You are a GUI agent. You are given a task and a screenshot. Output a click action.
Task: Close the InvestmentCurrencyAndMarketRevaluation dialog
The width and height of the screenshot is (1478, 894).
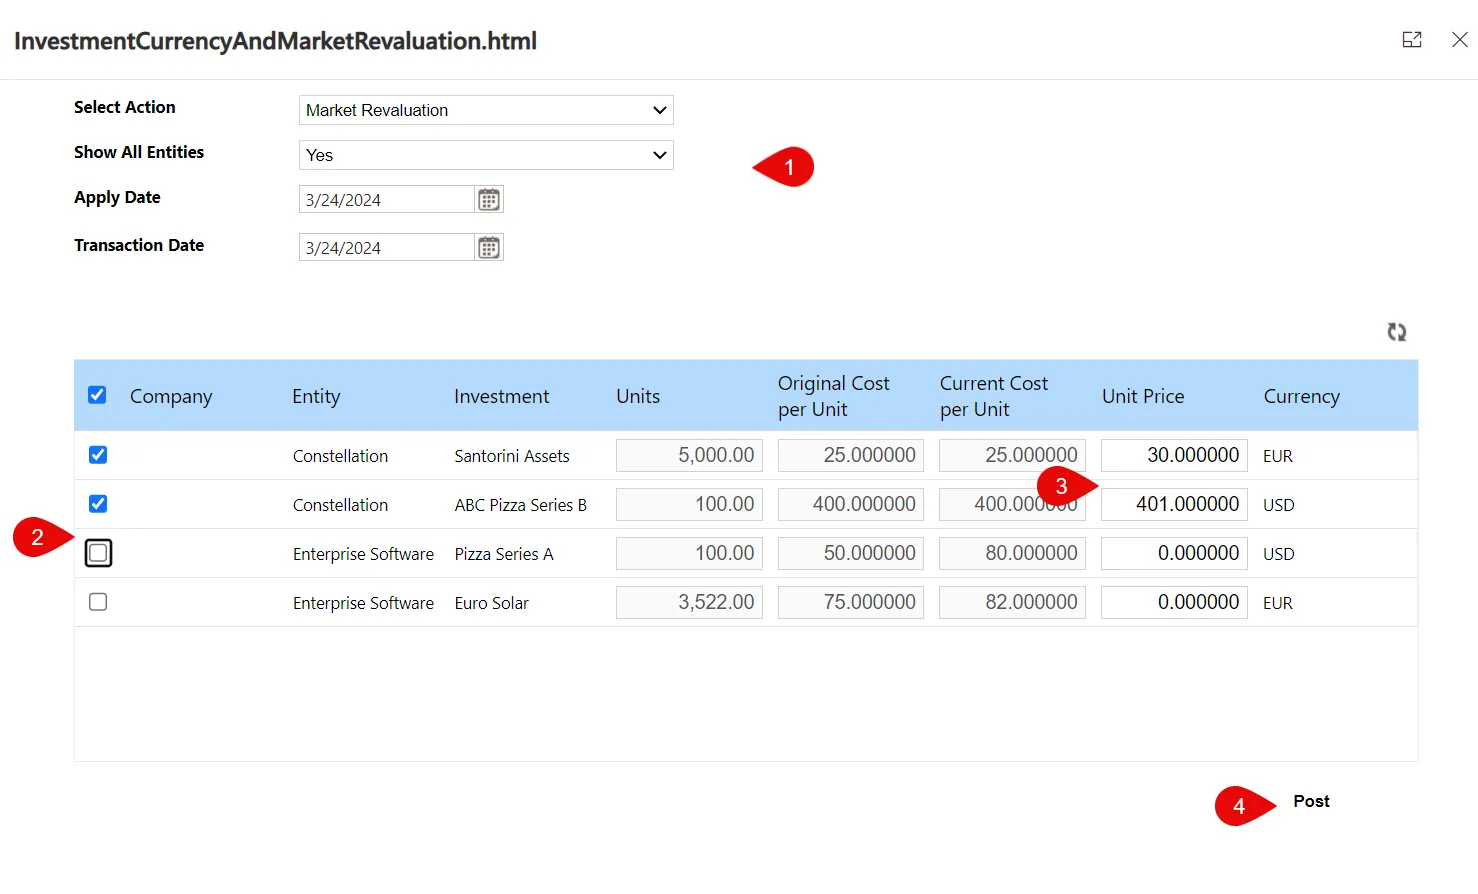click(1460, 40)
